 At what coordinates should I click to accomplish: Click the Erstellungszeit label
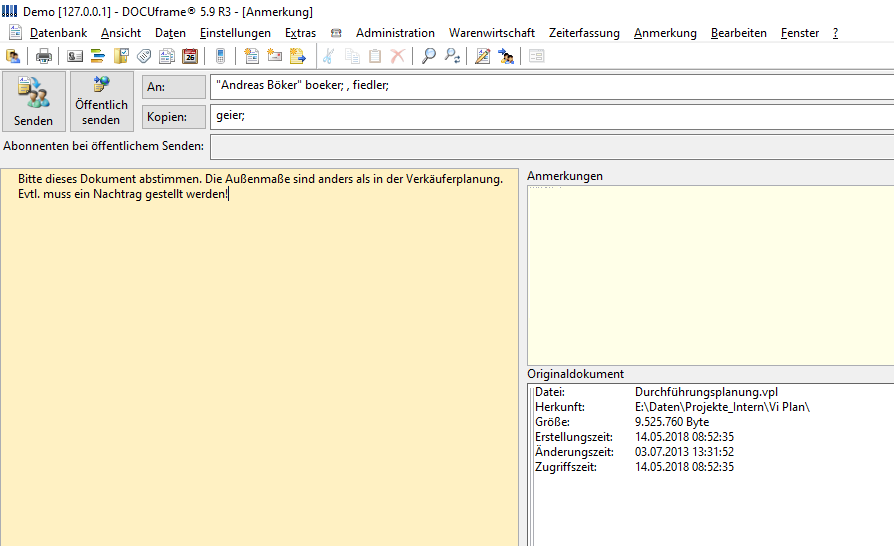click(x=574, y=437)
